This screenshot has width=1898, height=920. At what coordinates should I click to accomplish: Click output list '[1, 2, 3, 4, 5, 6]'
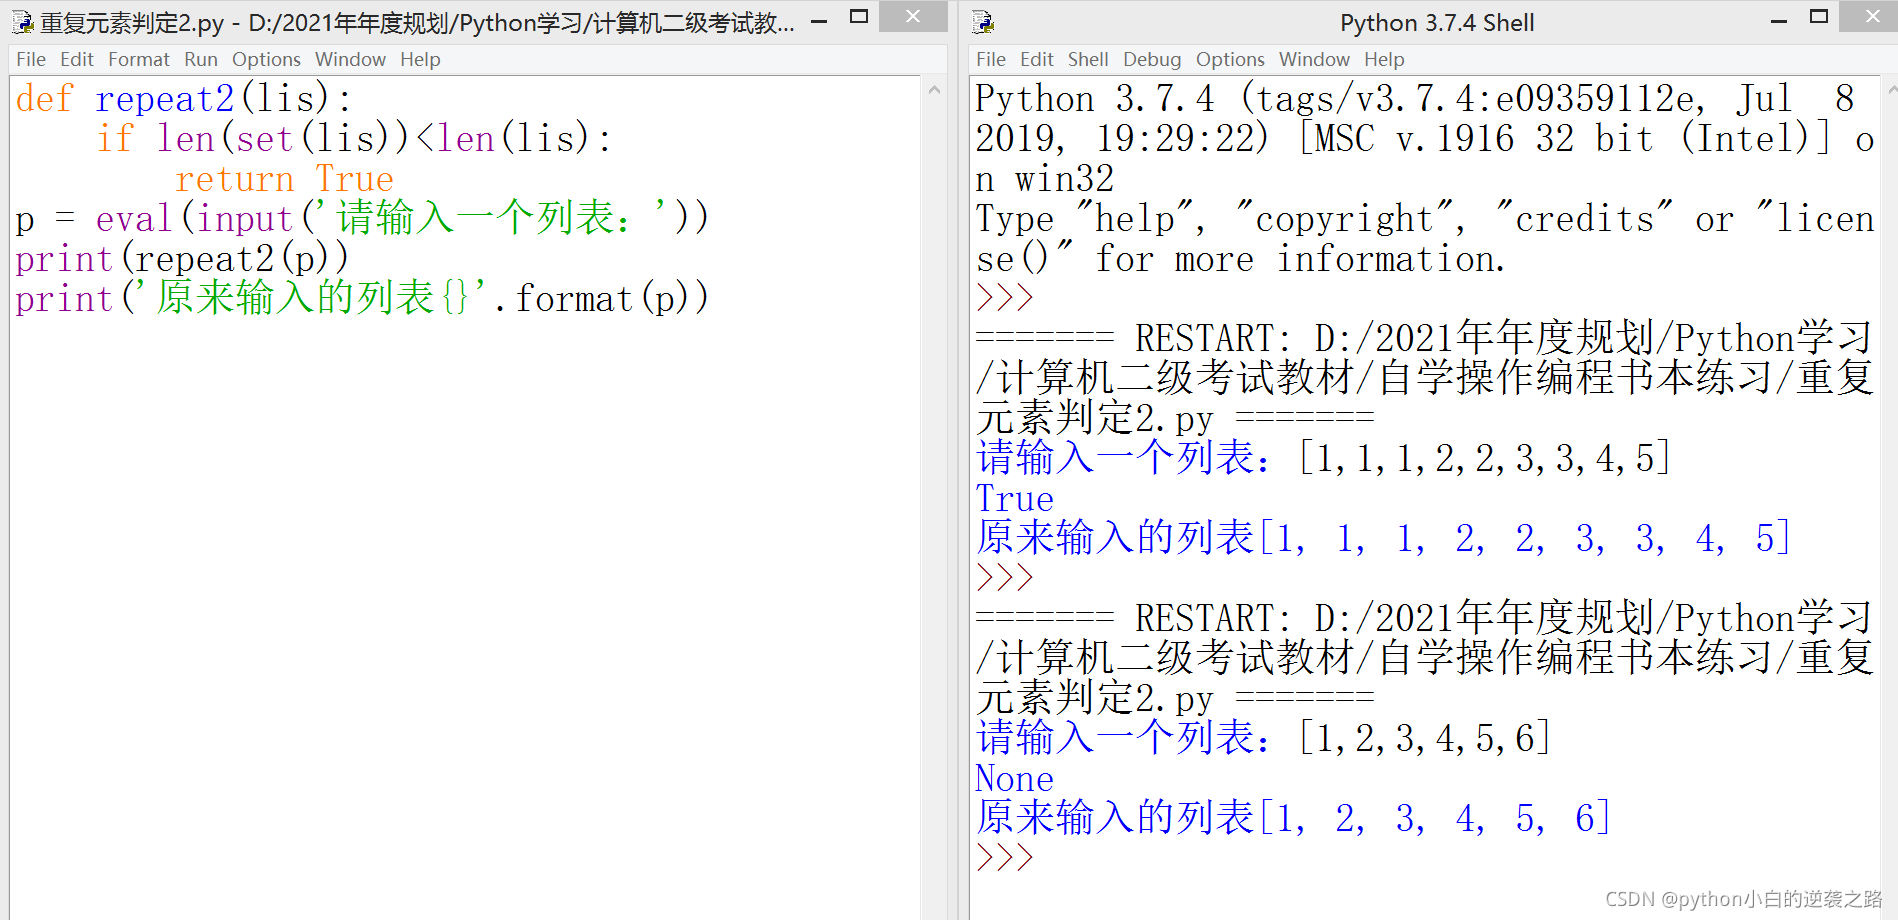(x=1435, y=818)
